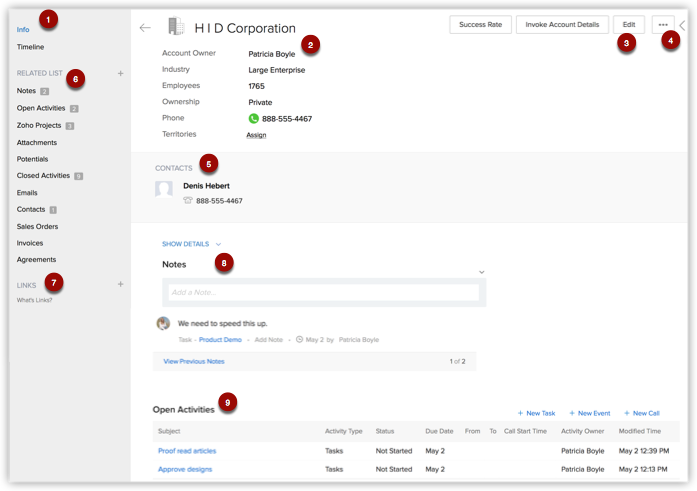
Task: Click the collapse panel arrow at right edge
Action: coord(683,25)
